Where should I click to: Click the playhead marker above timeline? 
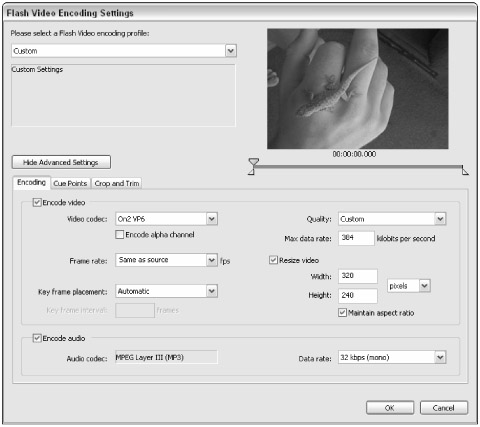pyautogui.click(x=254, y=162)
